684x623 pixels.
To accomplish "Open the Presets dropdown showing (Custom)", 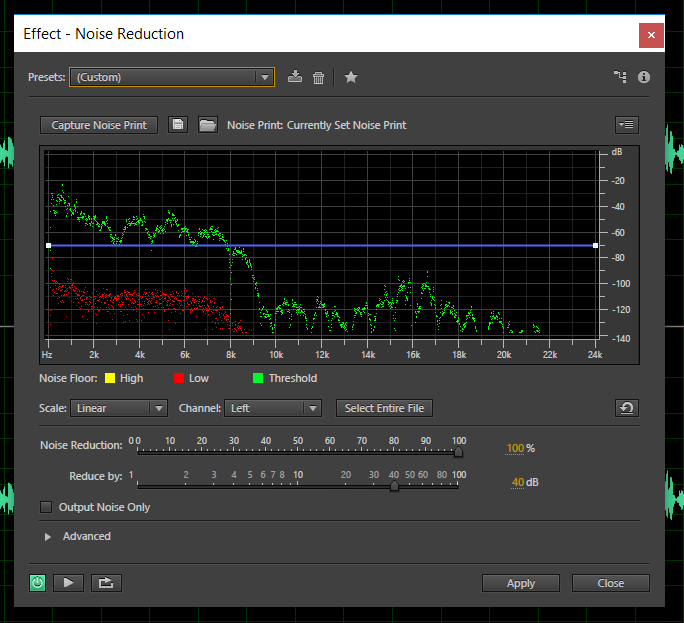I will point(172,77).
